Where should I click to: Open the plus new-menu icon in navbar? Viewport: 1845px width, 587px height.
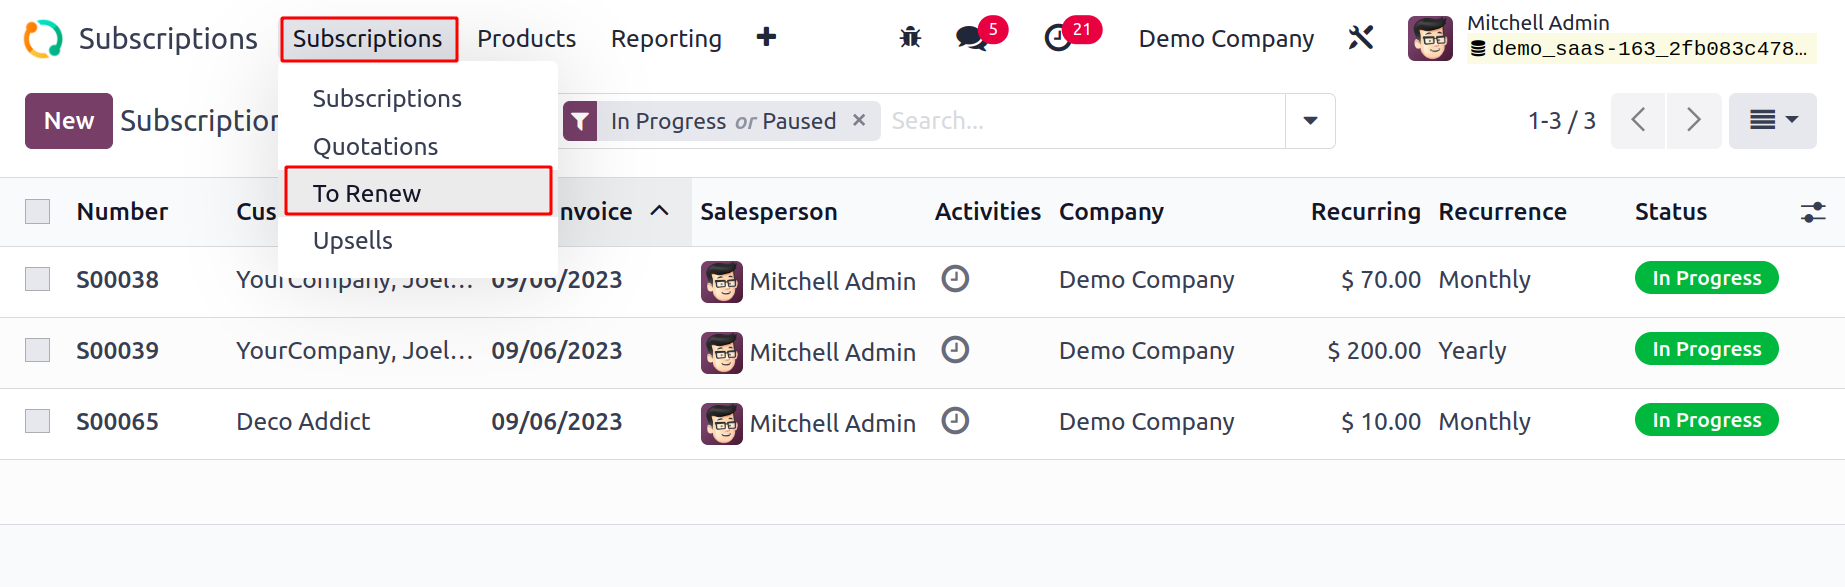tap(766, 37)
